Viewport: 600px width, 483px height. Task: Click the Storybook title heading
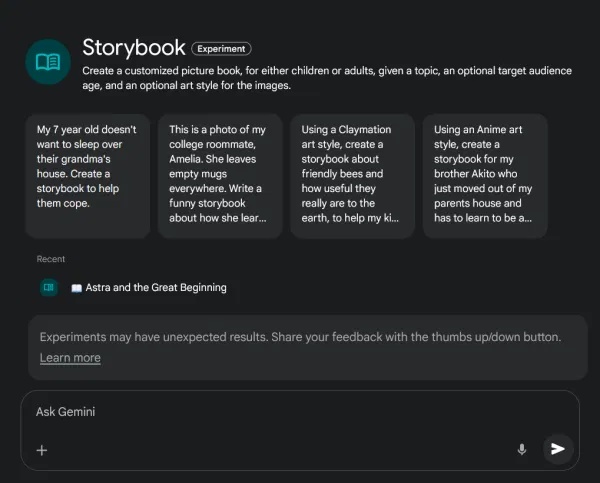pyautogui.click(x=134, y=47)
